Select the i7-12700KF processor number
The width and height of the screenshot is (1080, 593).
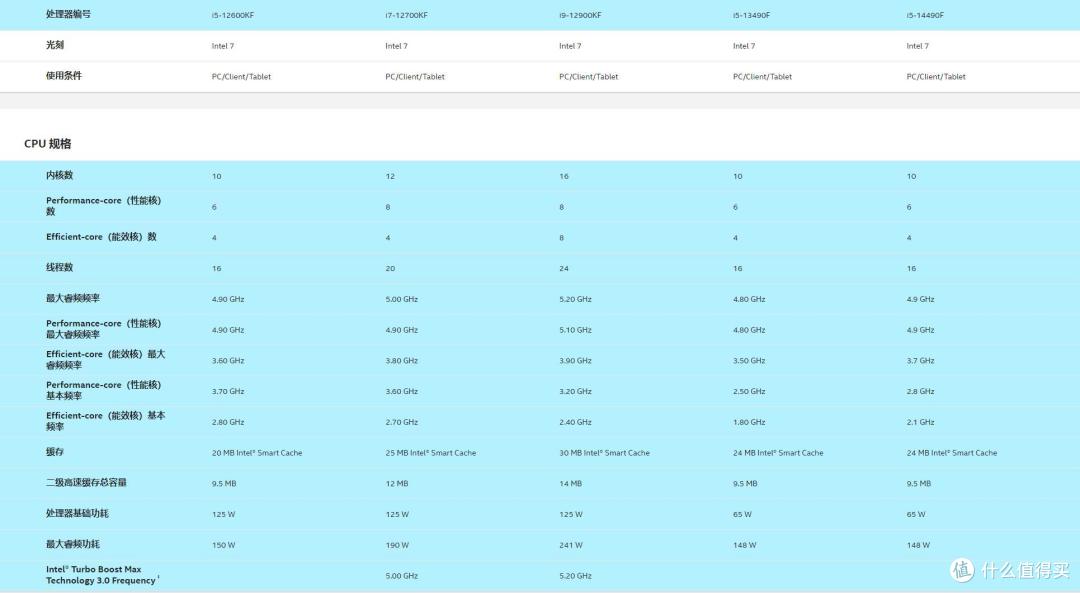pyautogui.click(x=406, y=15)
